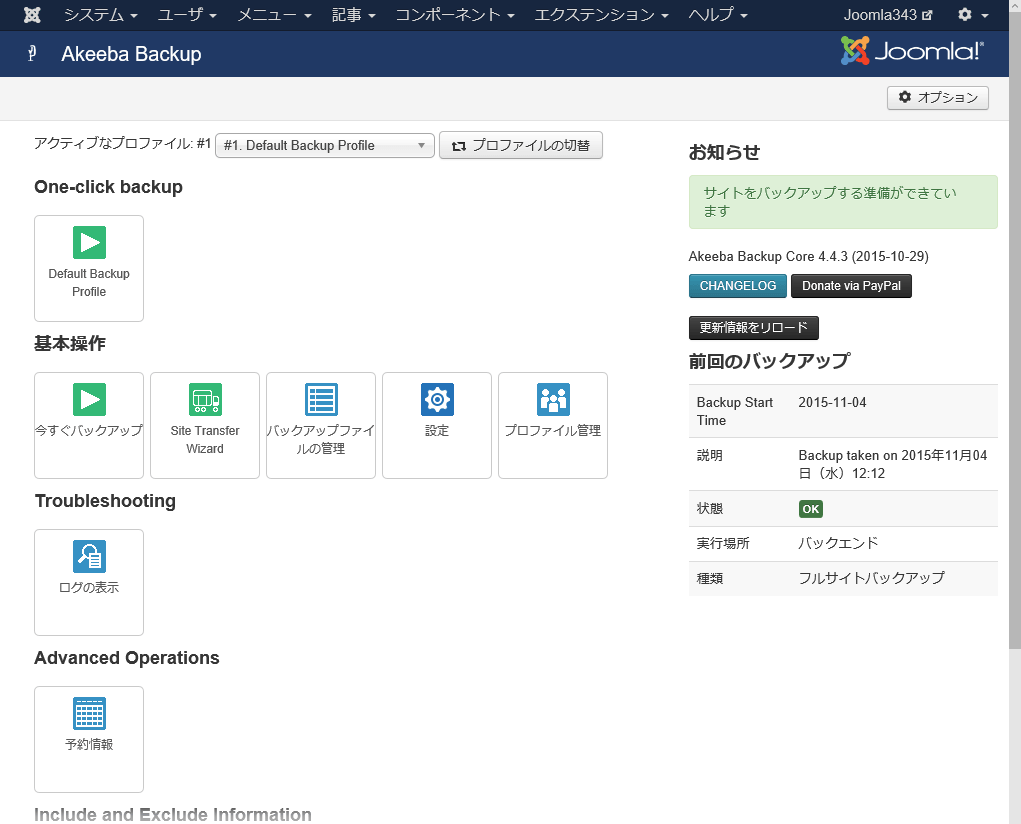Open the コンポーネント menu

(455, 14)
